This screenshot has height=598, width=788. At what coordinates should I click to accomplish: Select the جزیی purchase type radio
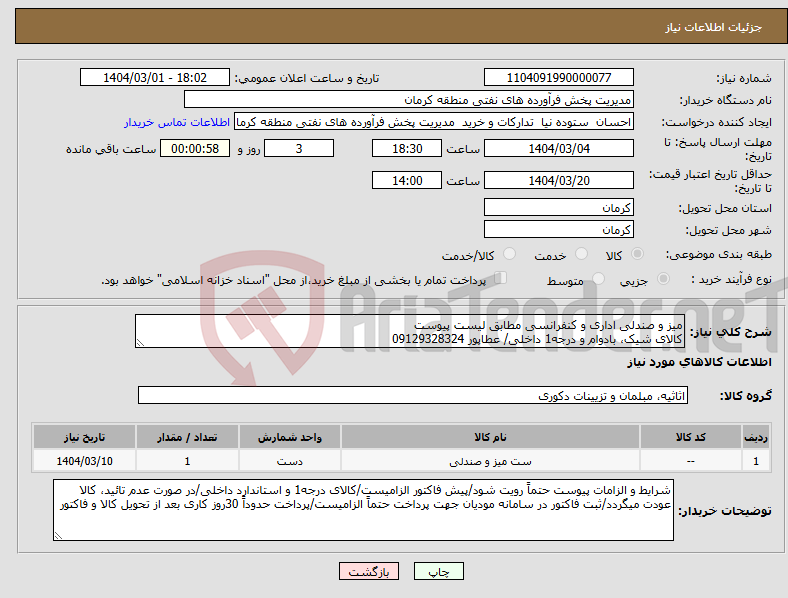[x=663, y=278]
